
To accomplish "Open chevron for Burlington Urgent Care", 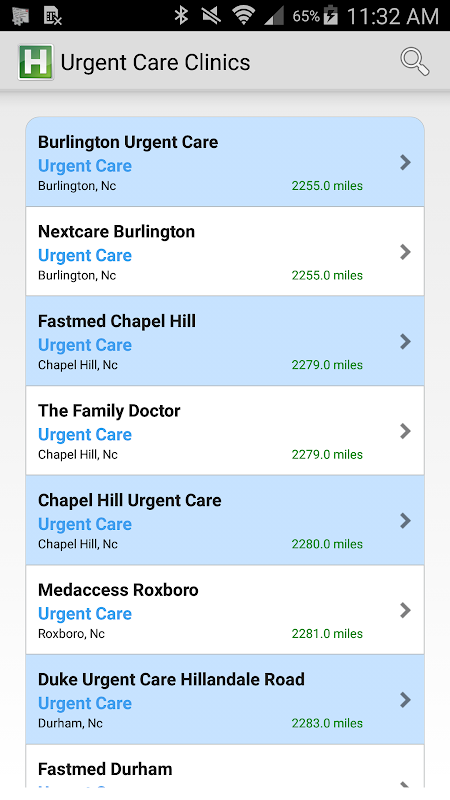I will pos(406,162).
